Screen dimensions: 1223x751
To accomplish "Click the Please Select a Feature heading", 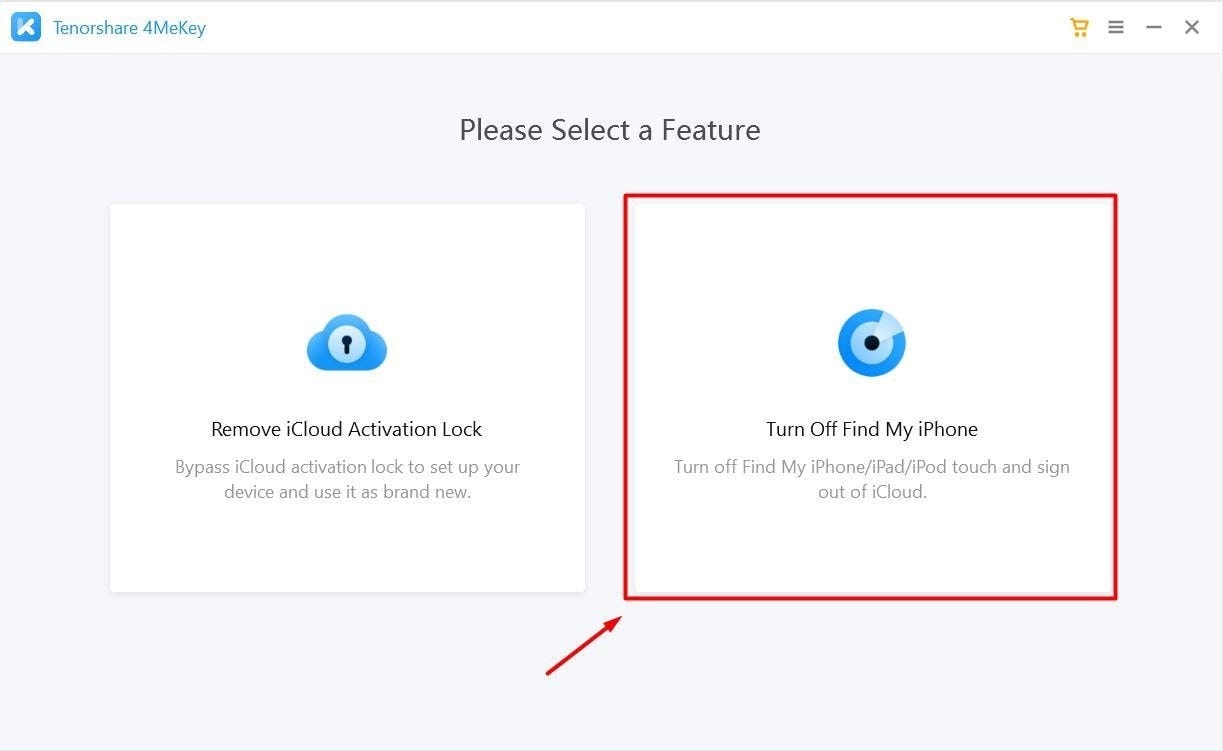I will pos(610,130).
